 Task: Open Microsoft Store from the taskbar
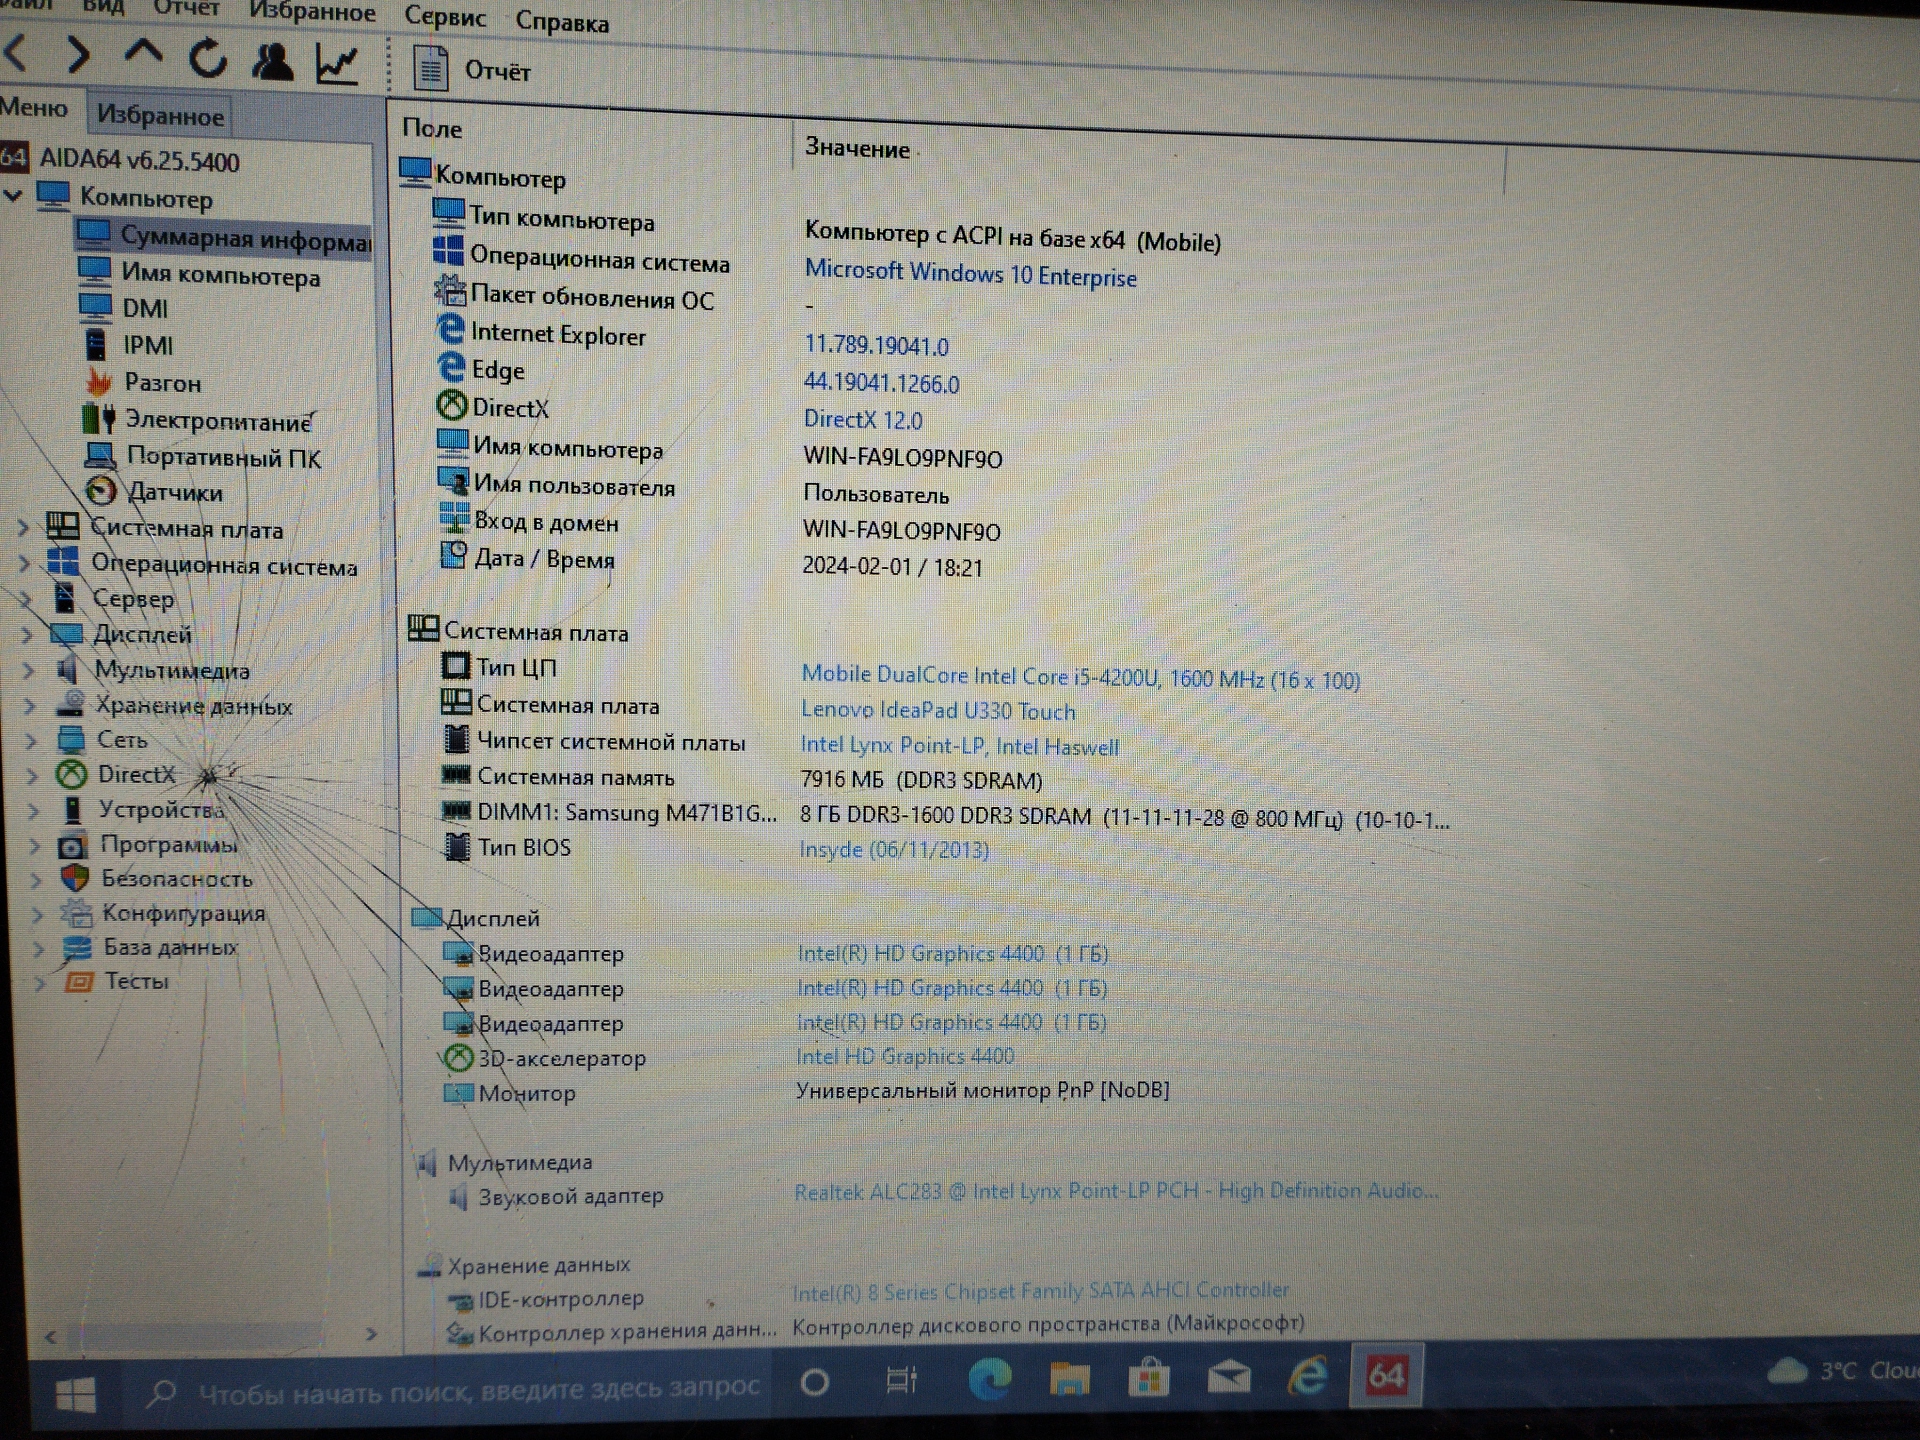point(1149,1378)
